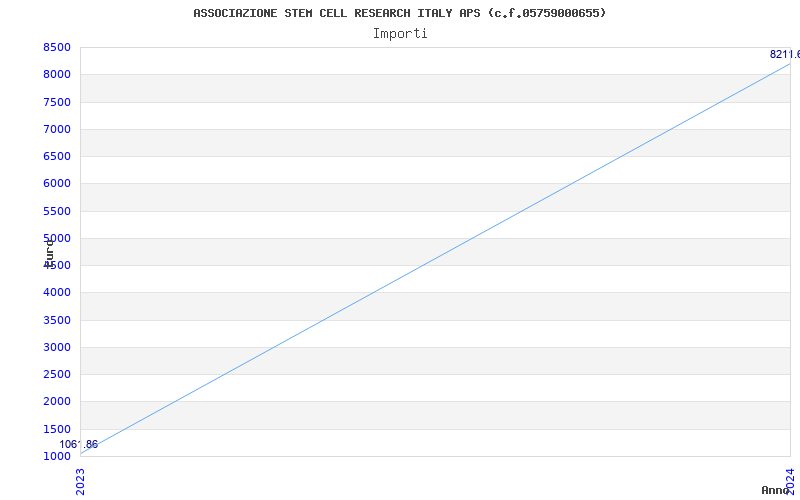This screenshot has width=800, height=500.
Task: Click the Euro axis title
Action: click(x=49, y=253)
